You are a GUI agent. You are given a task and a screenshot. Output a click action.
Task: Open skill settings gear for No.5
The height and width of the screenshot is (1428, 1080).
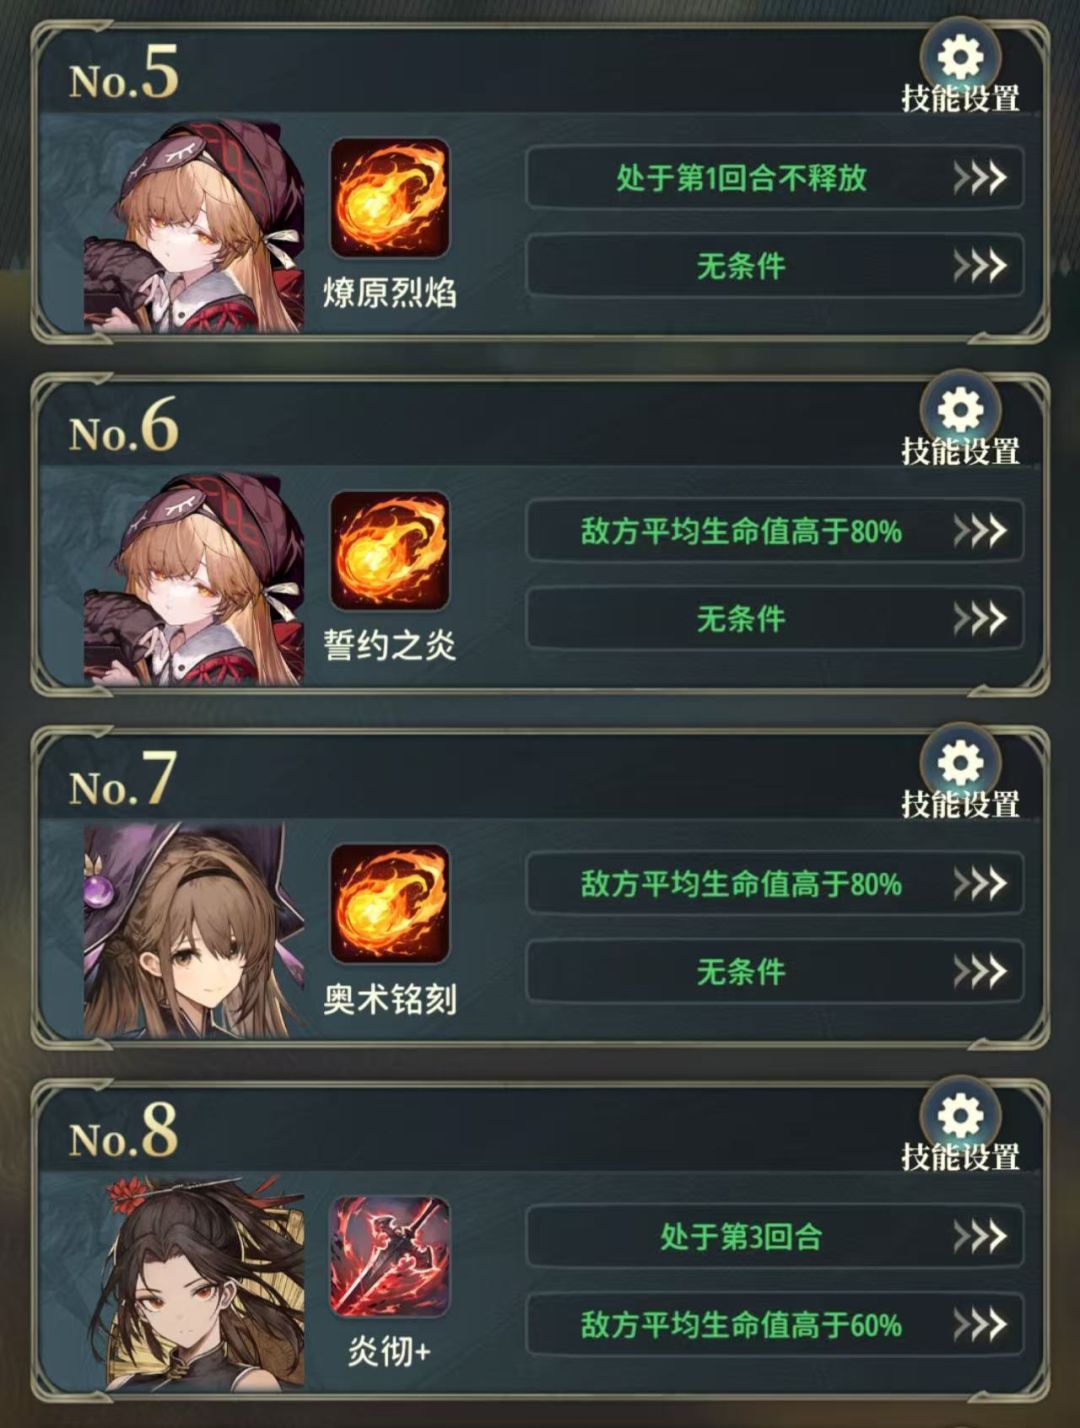pos(961,59)
